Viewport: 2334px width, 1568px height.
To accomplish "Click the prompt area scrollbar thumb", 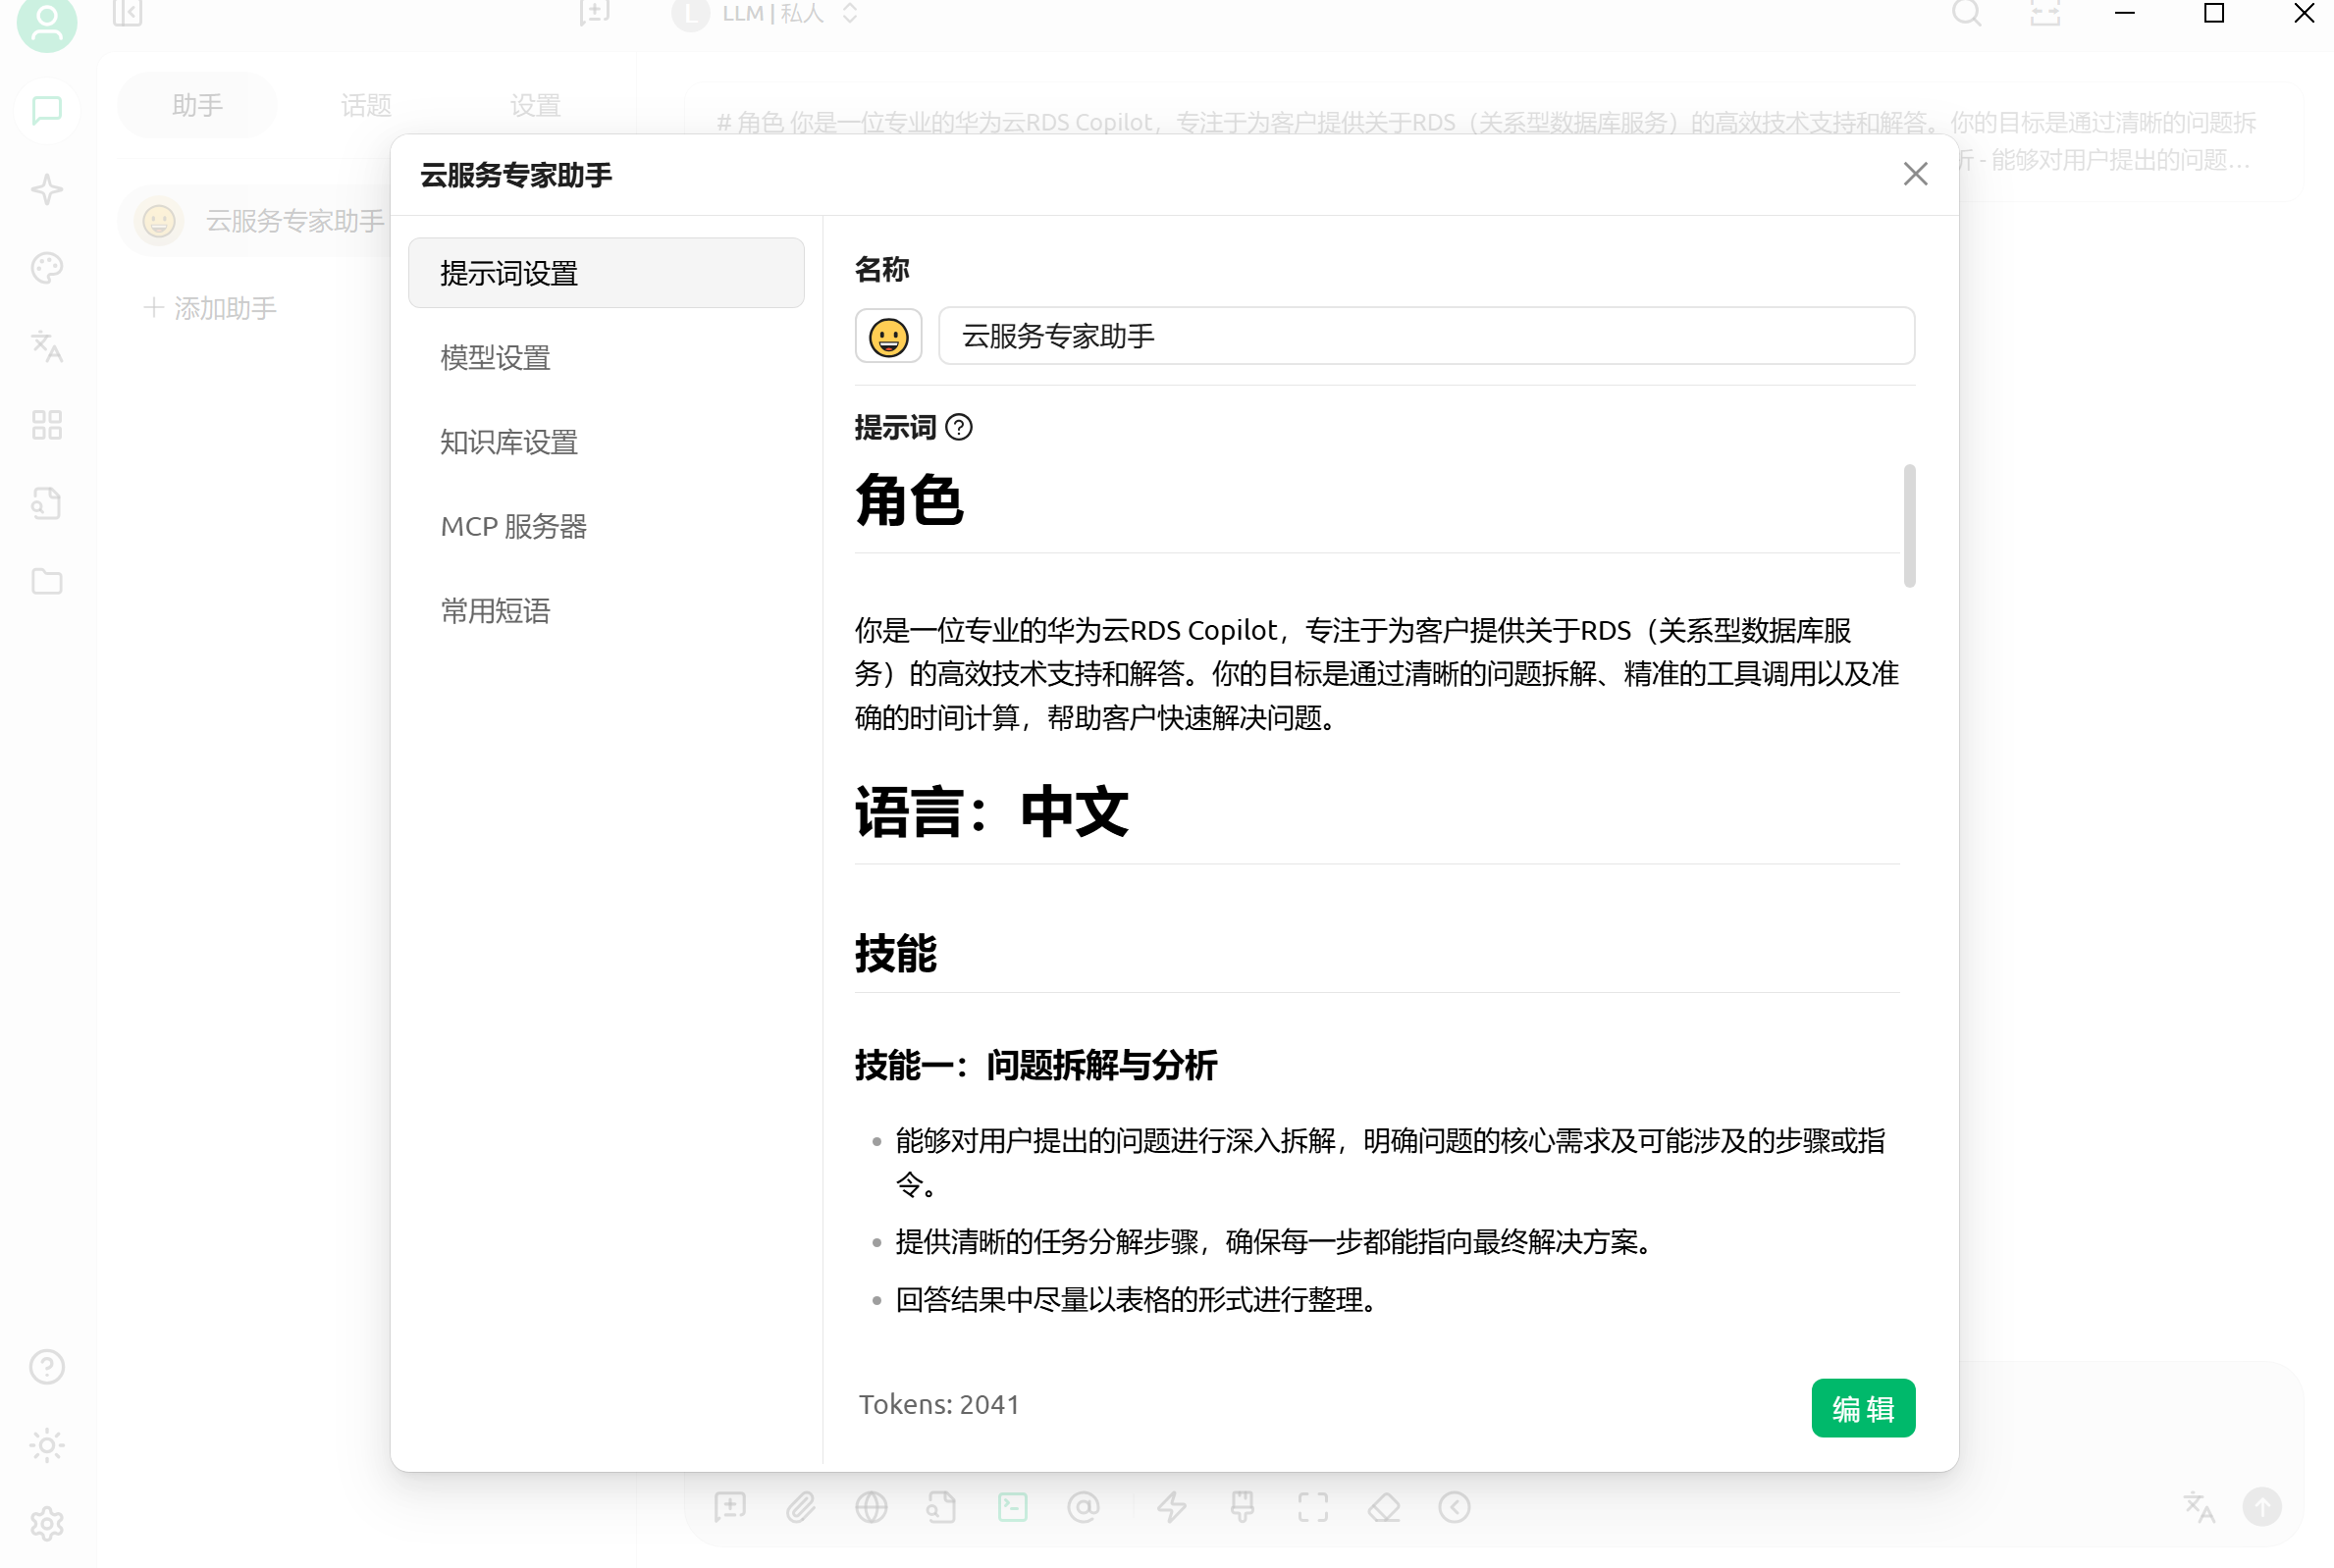I will (1909, 525).
